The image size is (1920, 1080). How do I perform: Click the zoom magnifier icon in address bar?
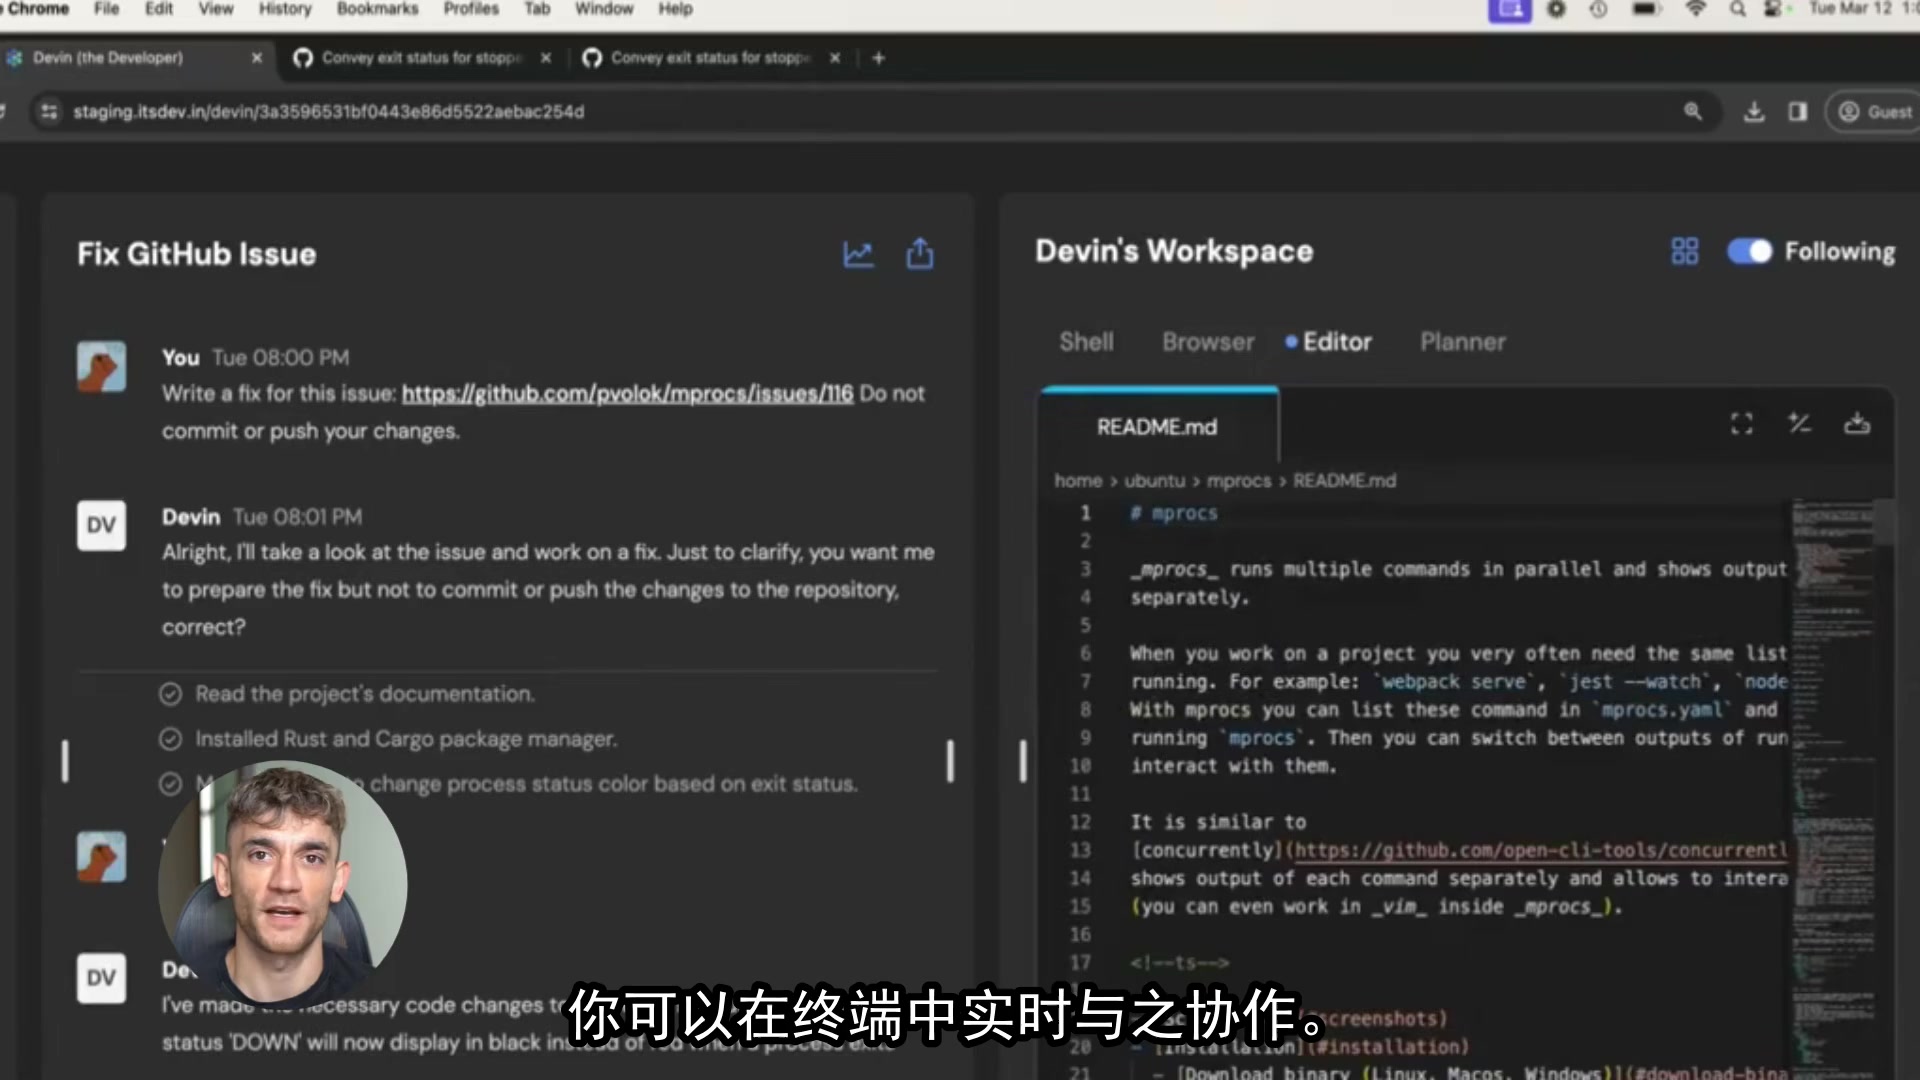(1692, 112)
